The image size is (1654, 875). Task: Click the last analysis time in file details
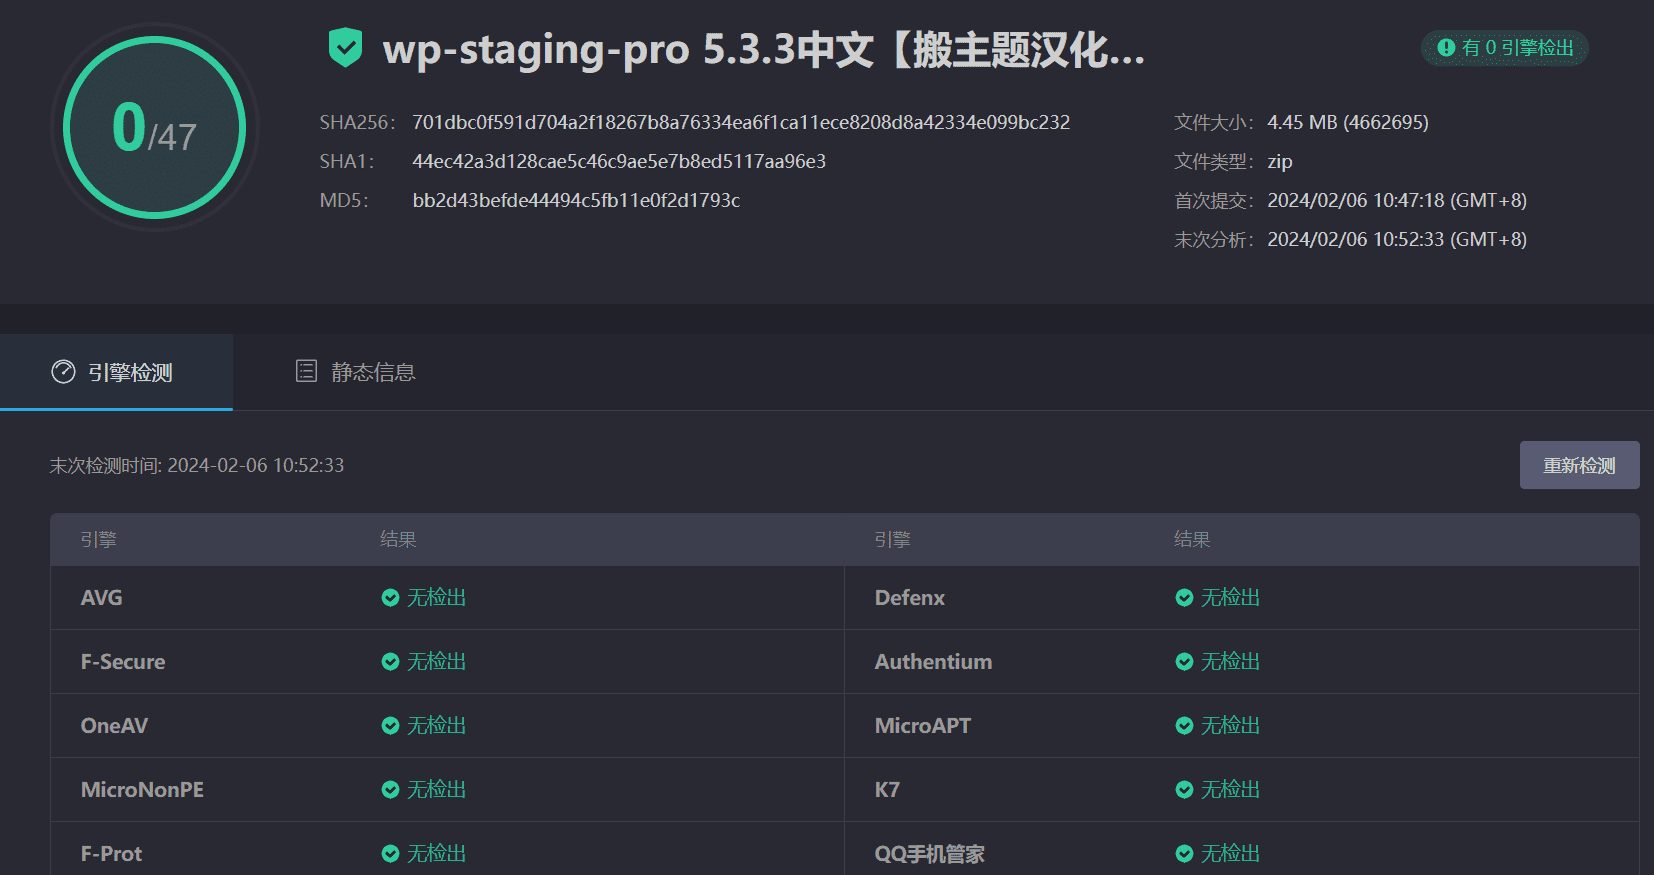[x=1397, y=239]
